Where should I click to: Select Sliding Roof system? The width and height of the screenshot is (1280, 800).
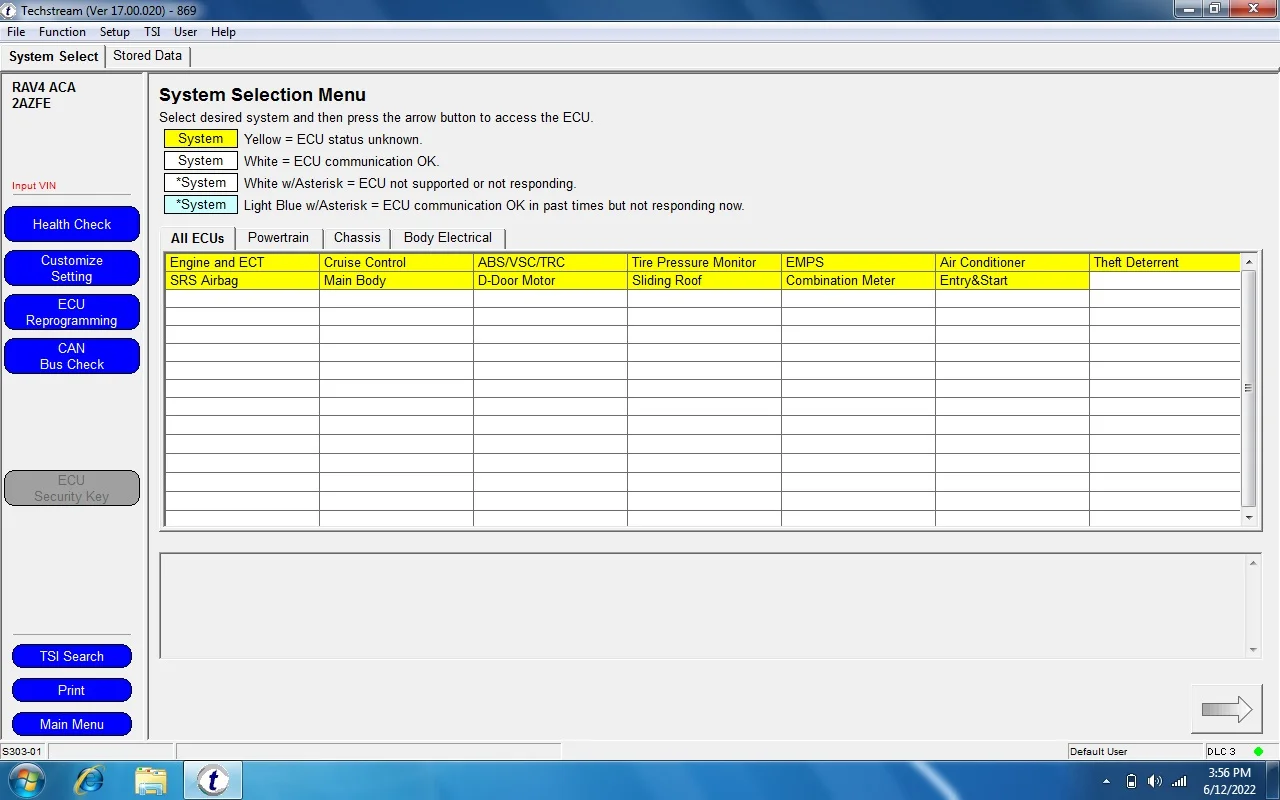pos(704,281)
